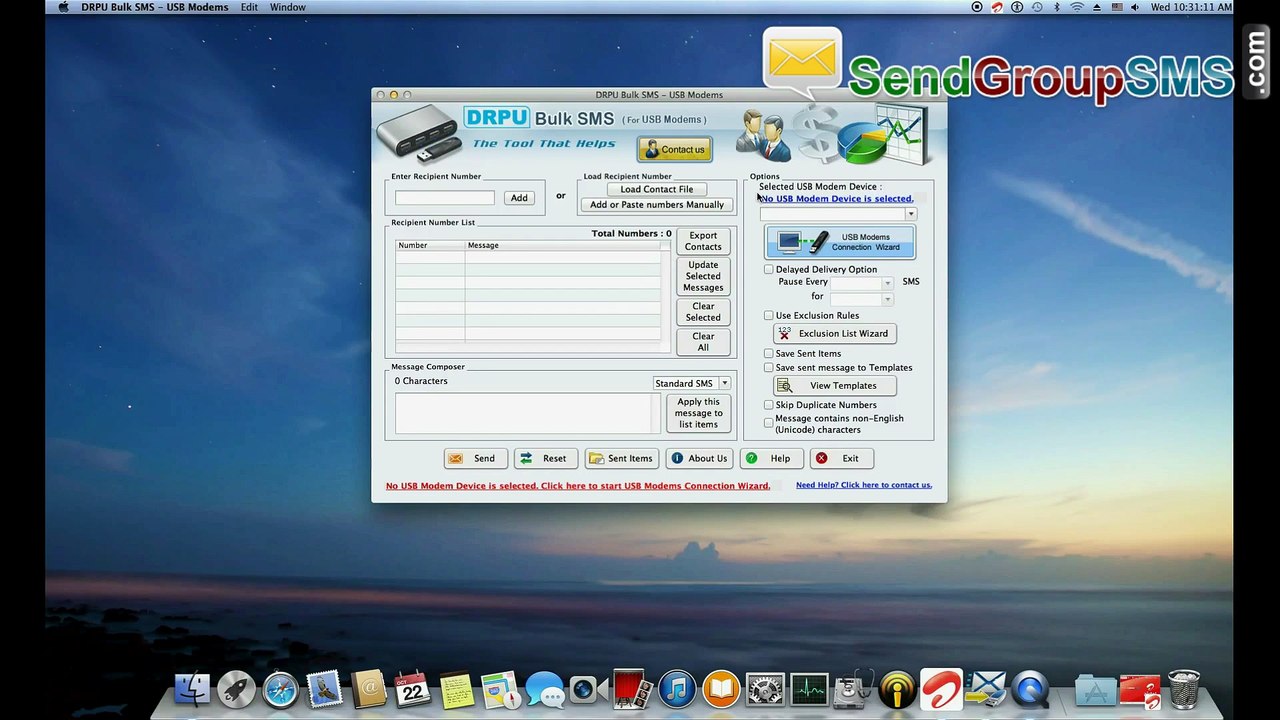The height and width of the screenshot is (720, 1280).
Task: Click the Reset button
Action: click(545, 458)
